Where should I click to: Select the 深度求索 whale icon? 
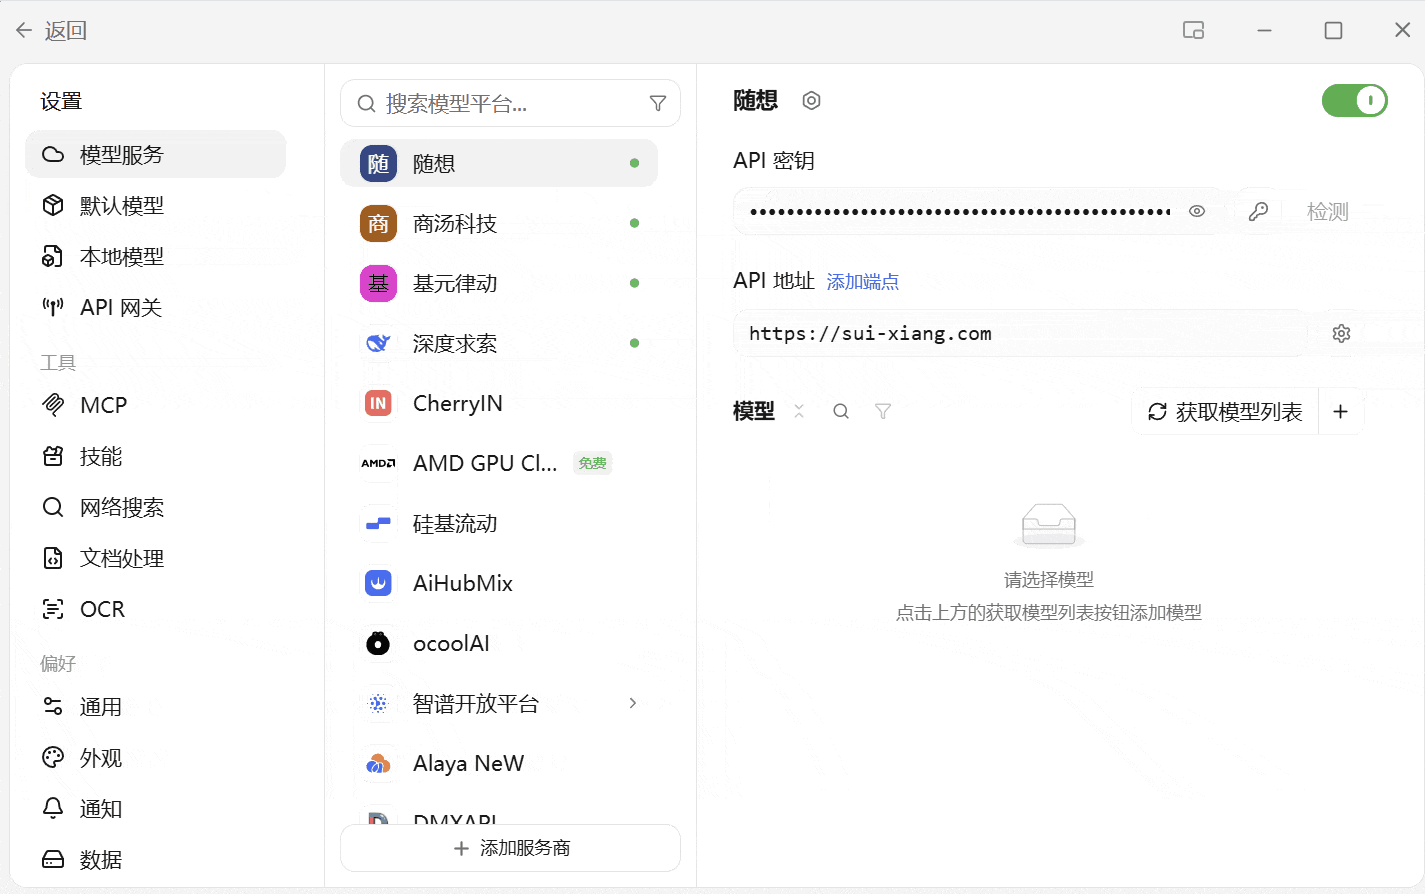[x=378, y=343]
